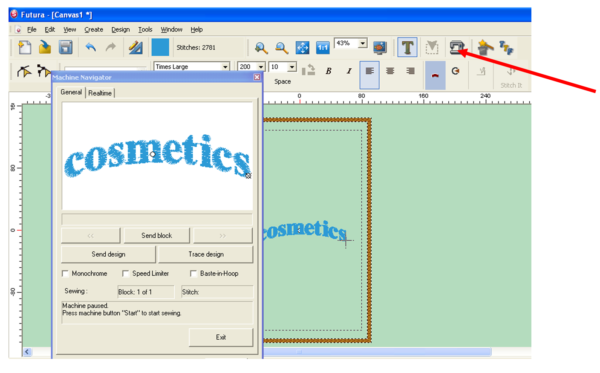
Task: Click the Send block button
Action: pos(157,236)
